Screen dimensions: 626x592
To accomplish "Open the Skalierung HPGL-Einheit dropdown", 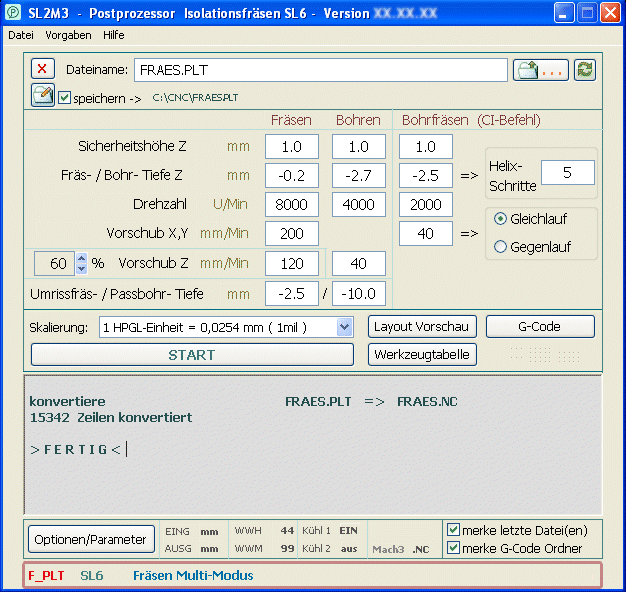I will (344, 327).
